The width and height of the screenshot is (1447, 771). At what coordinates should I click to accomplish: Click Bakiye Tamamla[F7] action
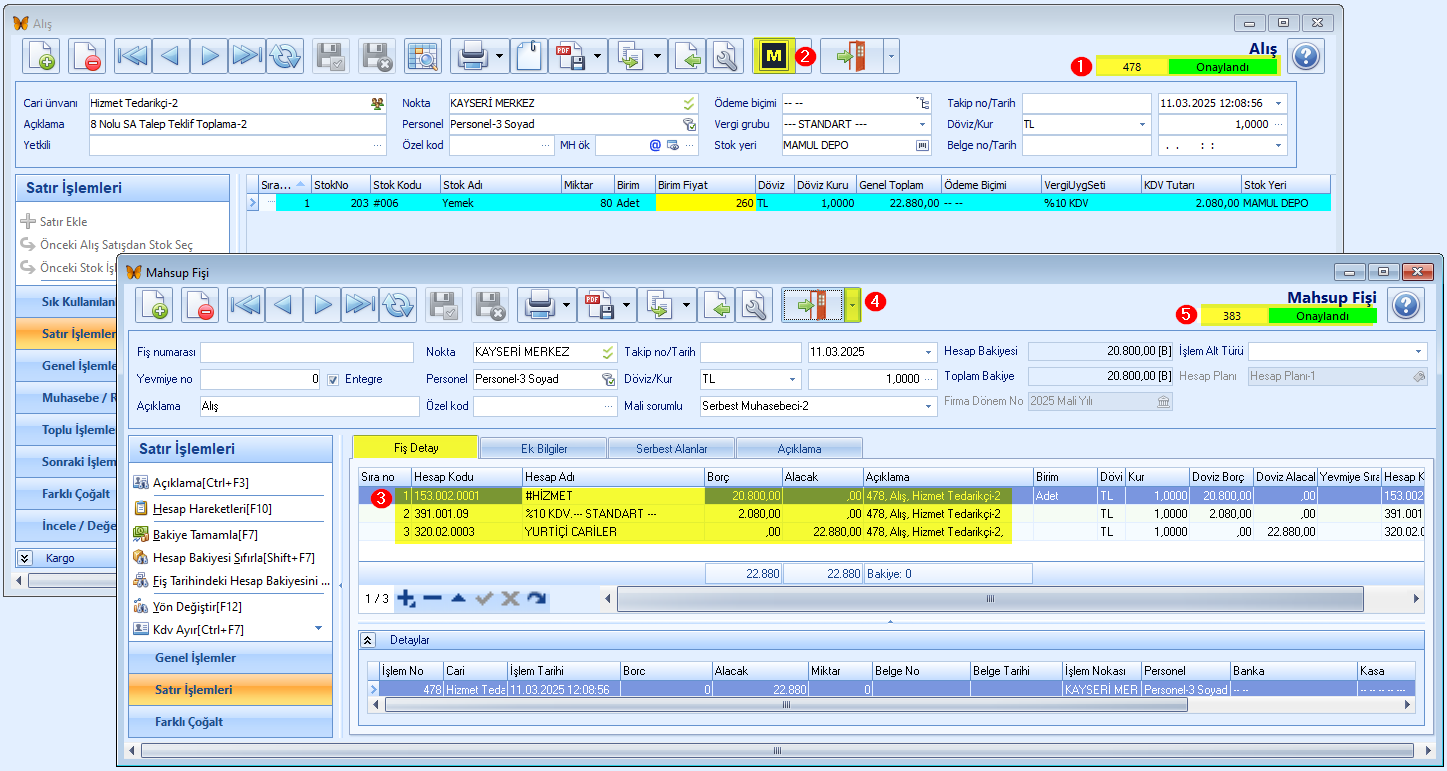pos(196,534)
